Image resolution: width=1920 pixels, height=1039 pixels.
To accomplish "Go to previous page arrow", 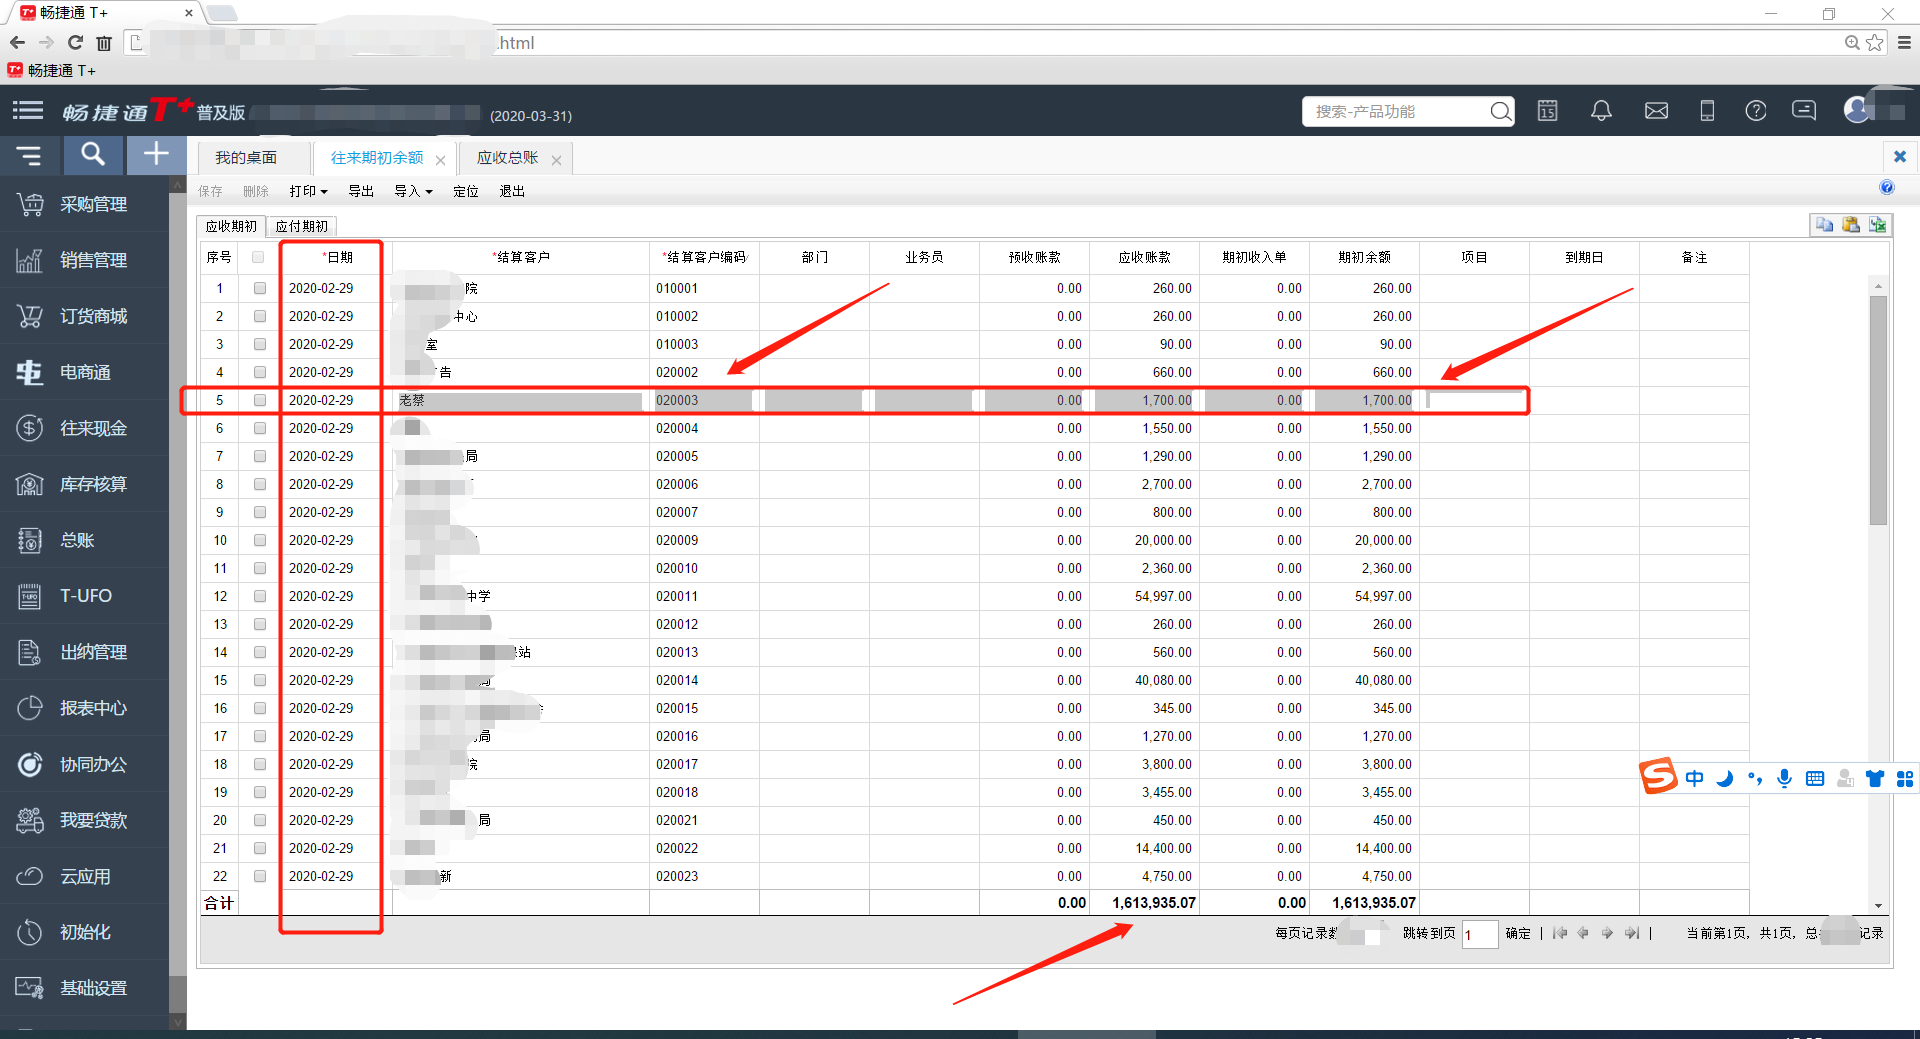I will pyautogui.click(x=1583, y=933).
